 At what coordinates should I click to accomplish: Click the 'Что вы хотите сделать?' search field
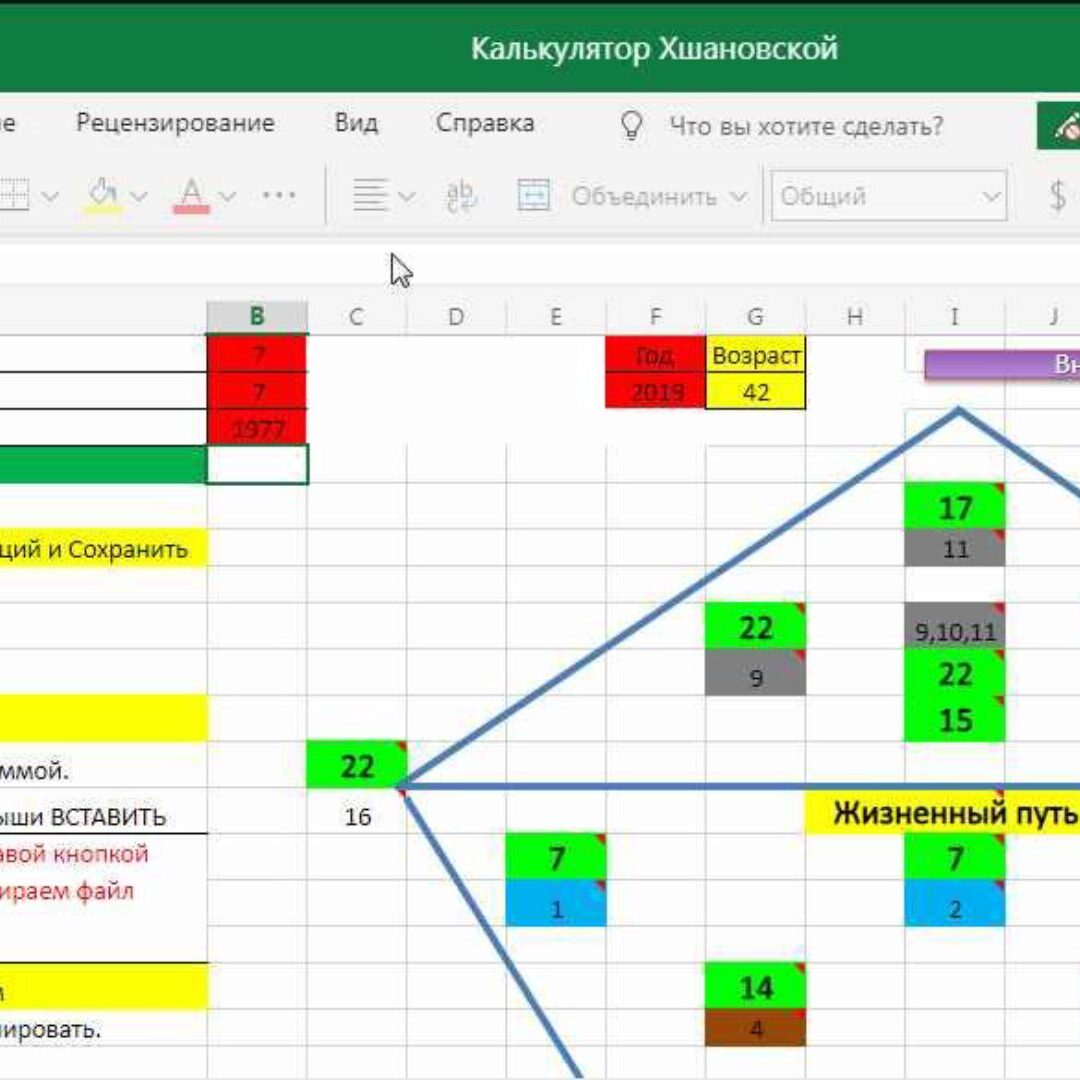(x=806, y=126)
